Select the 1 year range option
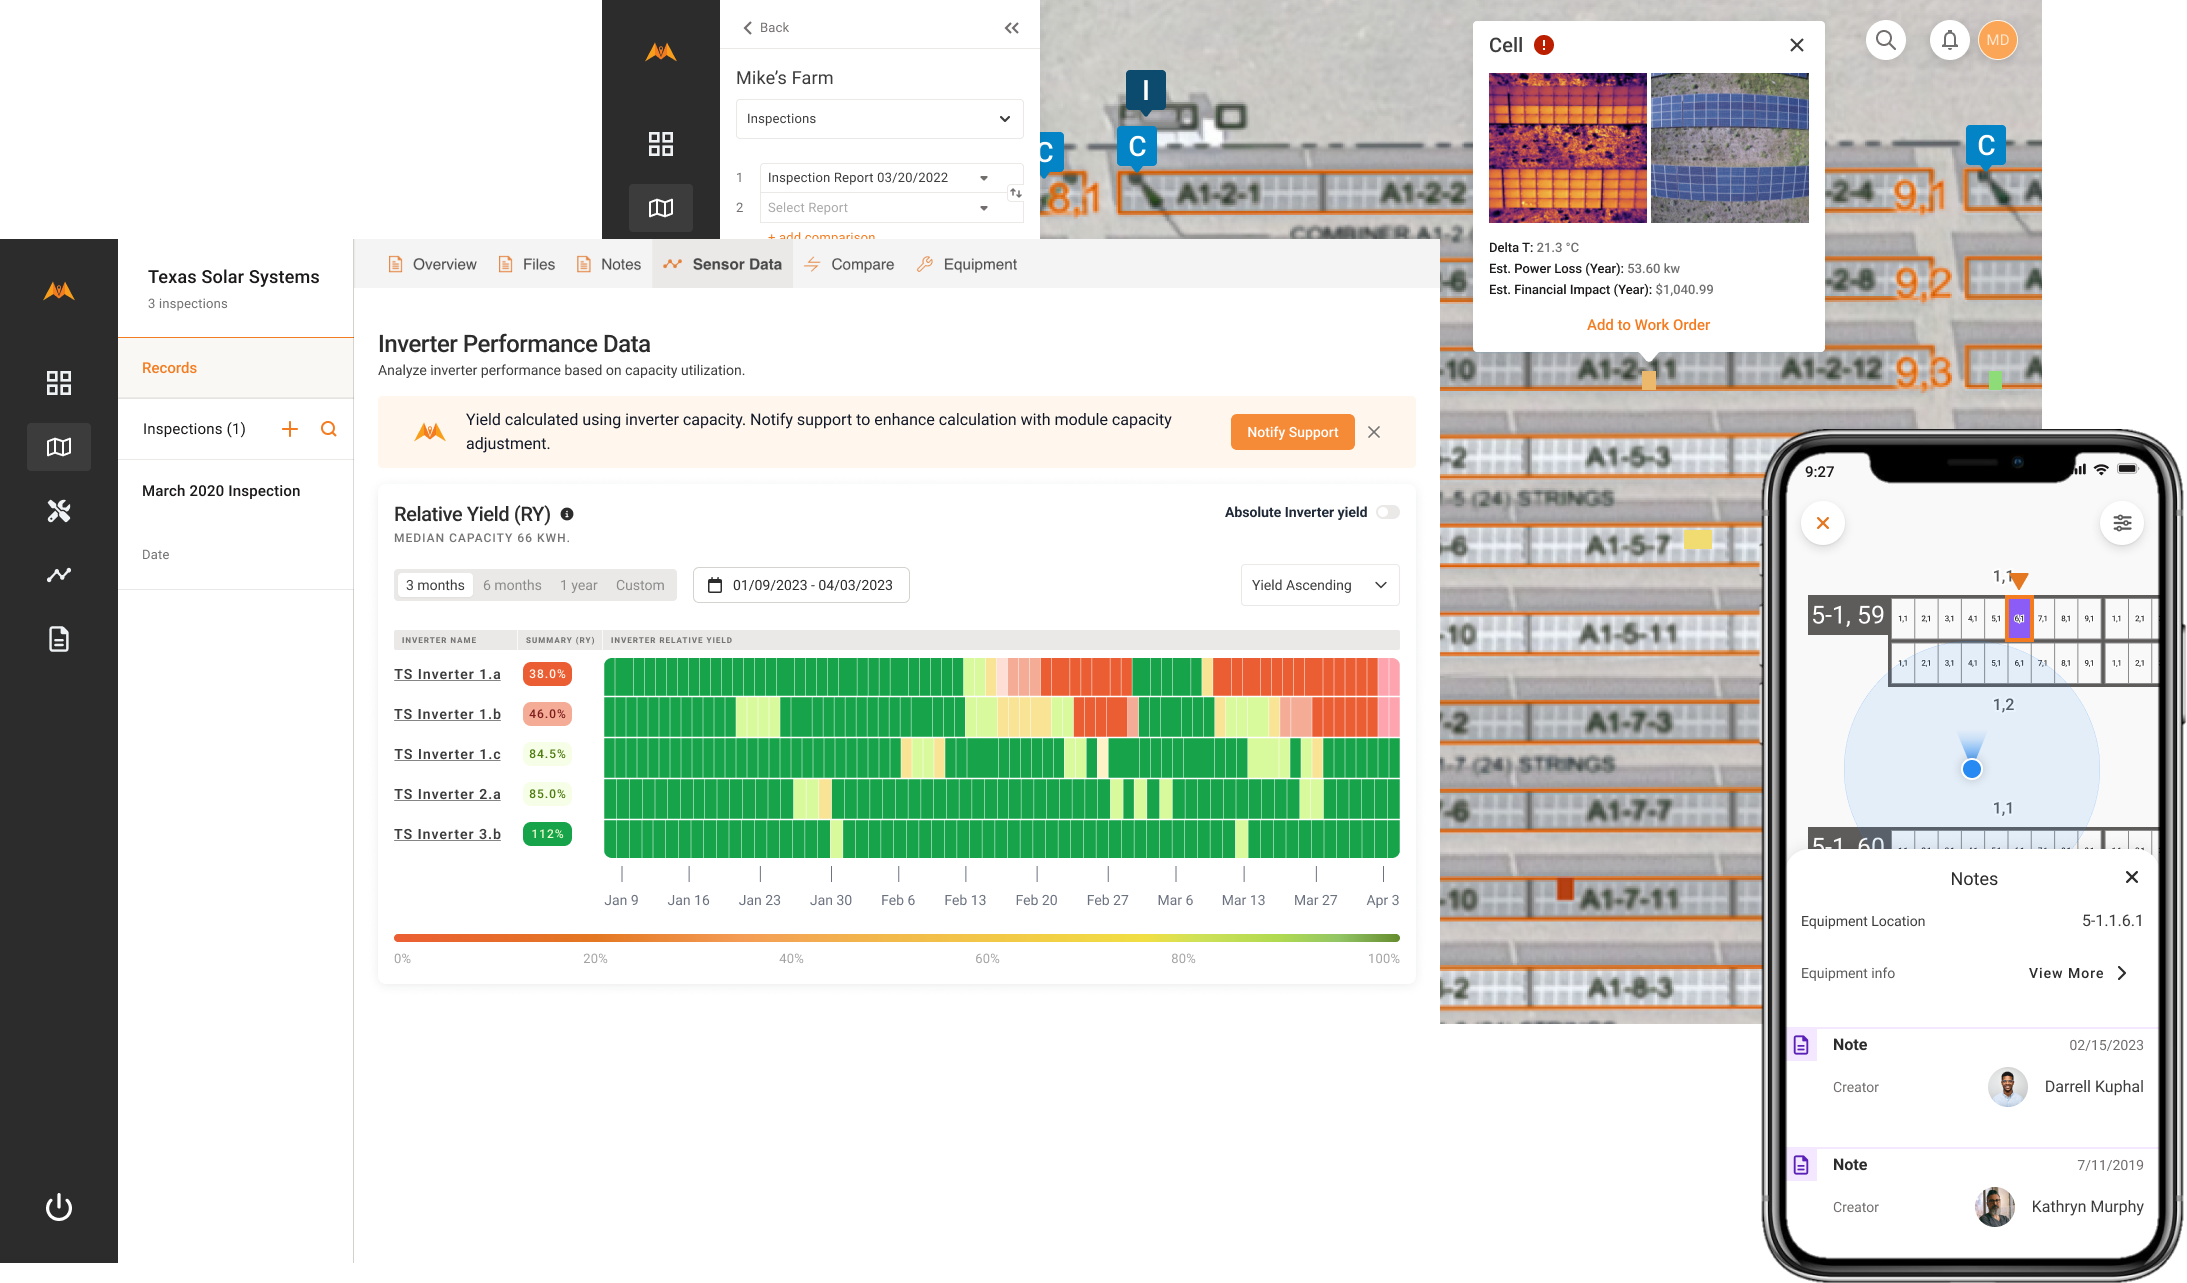Image resolution: width=2187 pixels, height=1283 pixels. pos(578,585)
